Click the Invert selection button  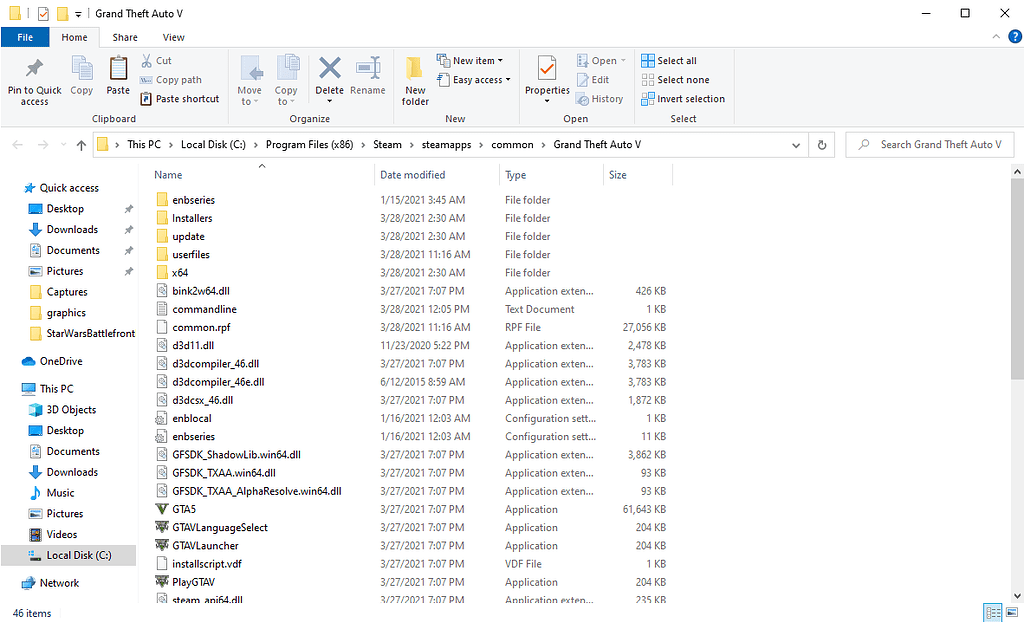pos(683,98)
